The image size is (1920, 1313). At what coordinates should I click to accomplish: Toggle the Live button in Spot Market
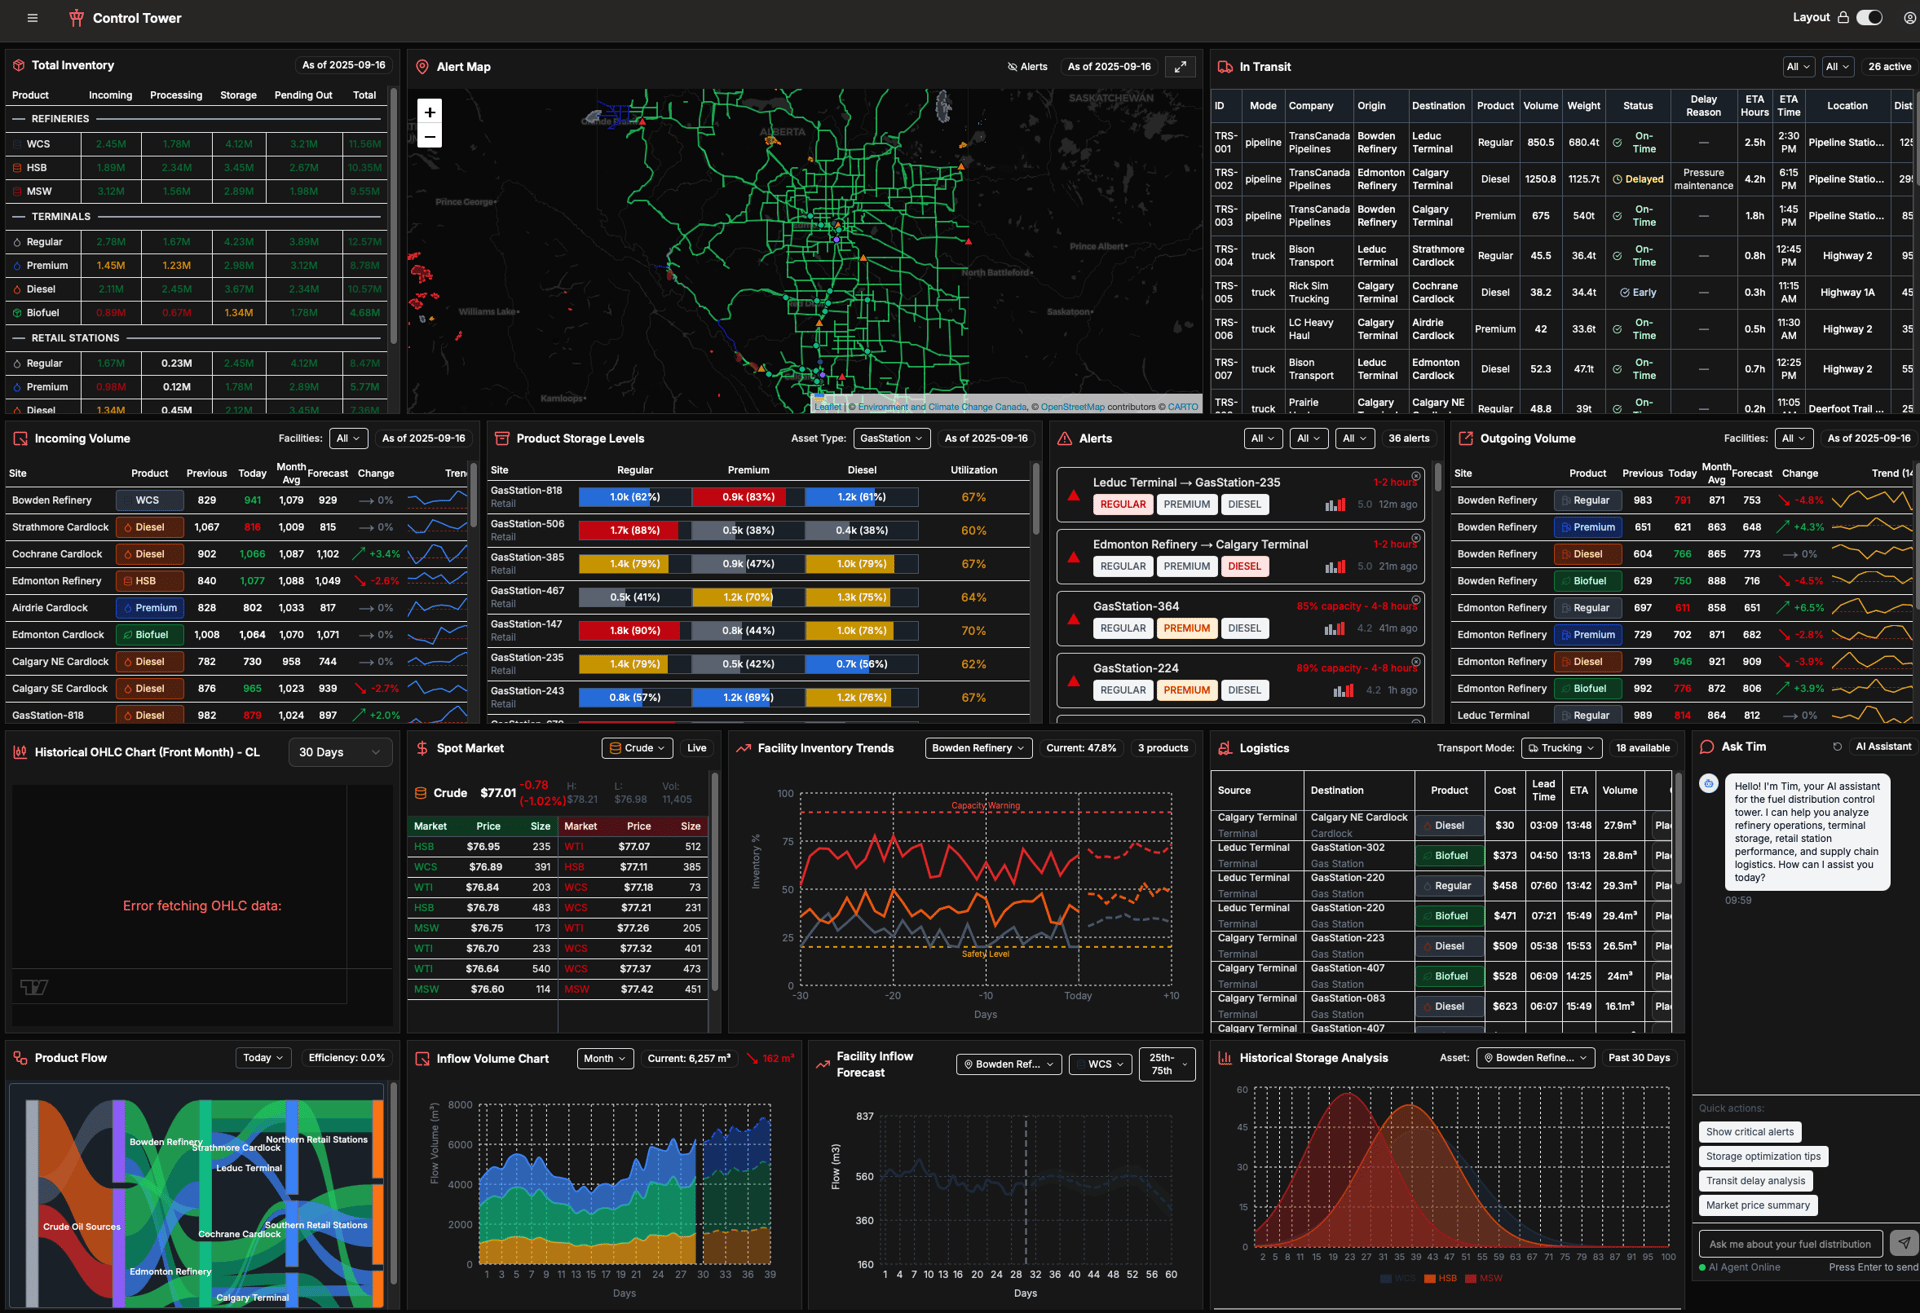tap(696, 748)
